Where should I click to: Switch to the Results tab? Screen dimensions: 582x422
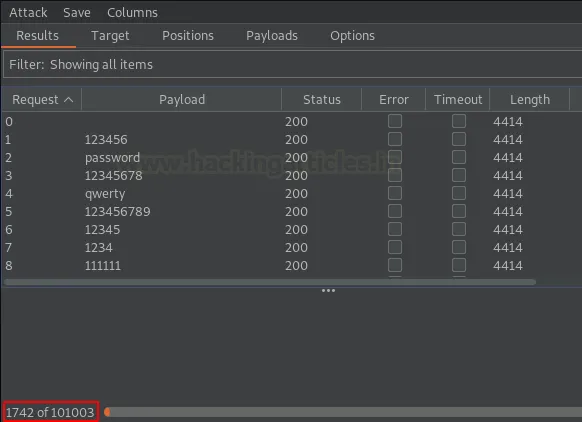(x=37, y=36)
